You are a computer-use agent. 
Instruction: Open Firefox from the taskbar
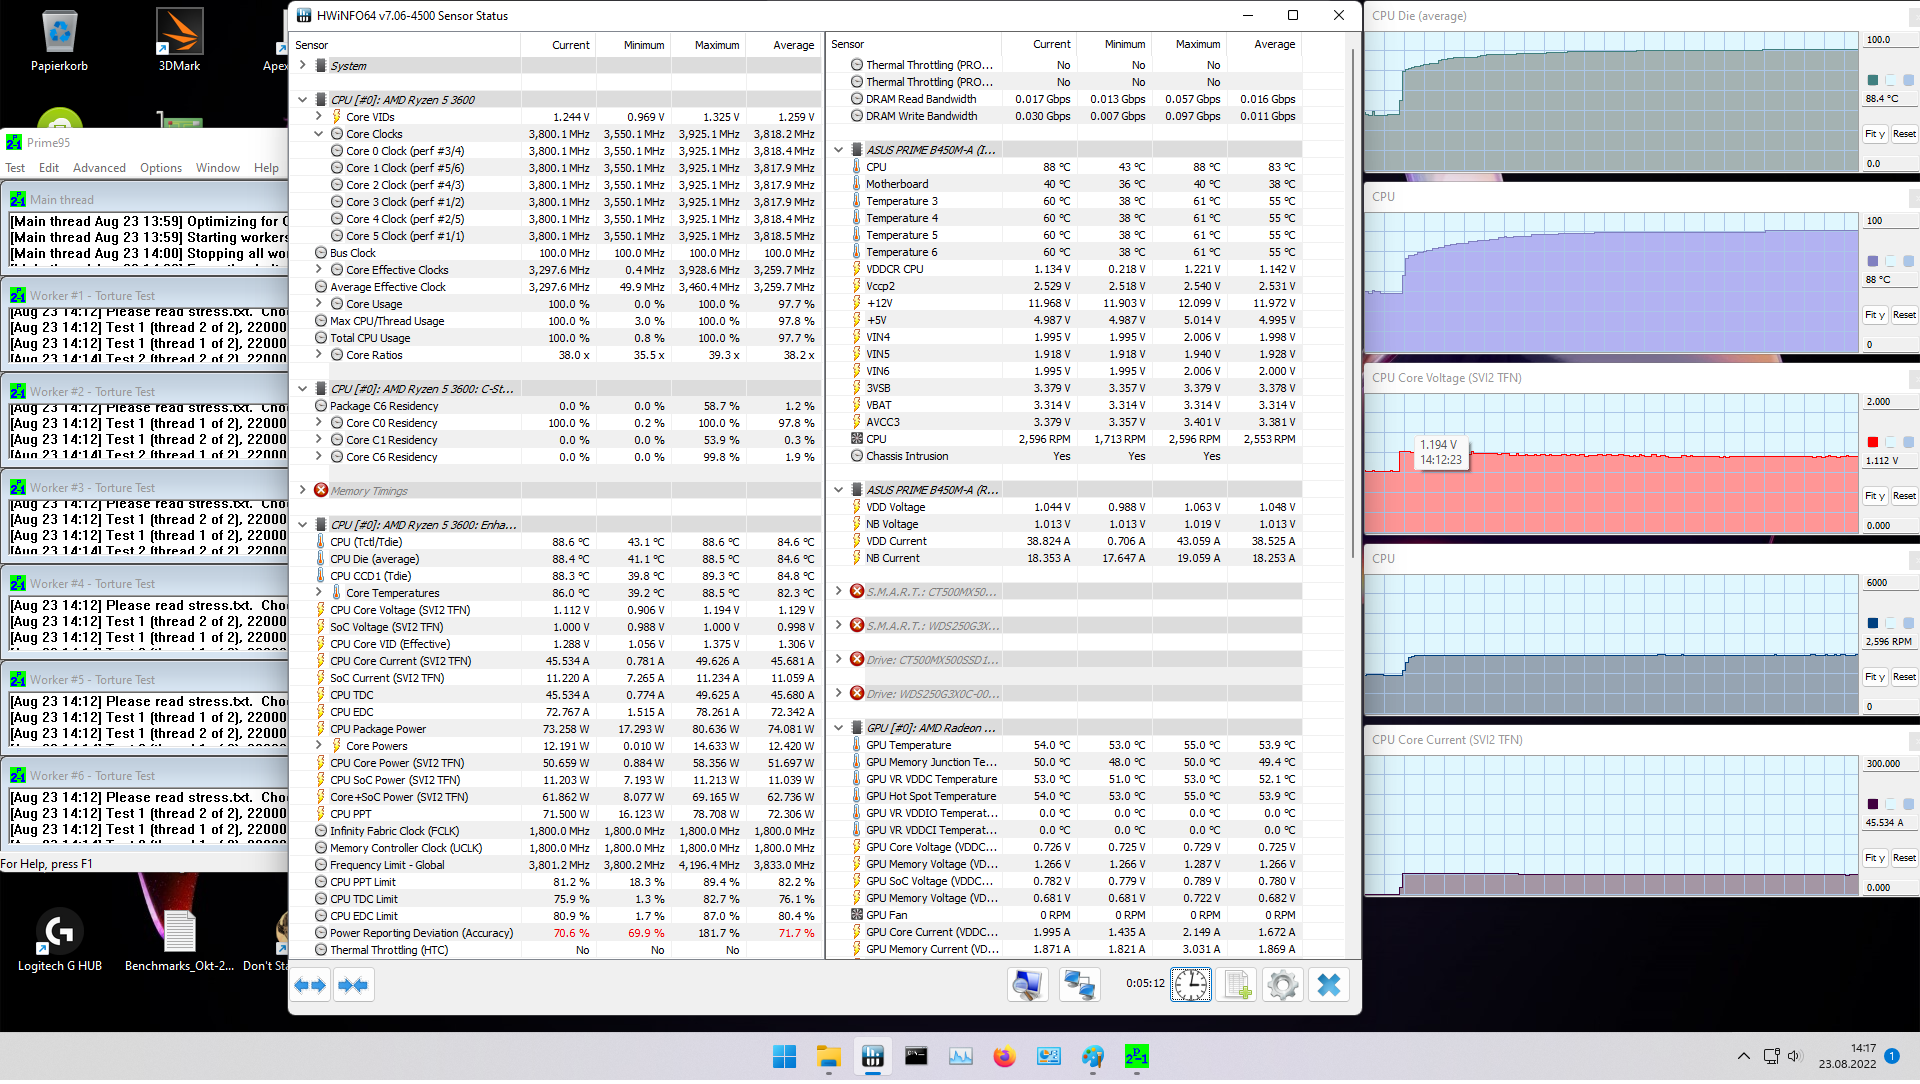click(1004, 1057)
